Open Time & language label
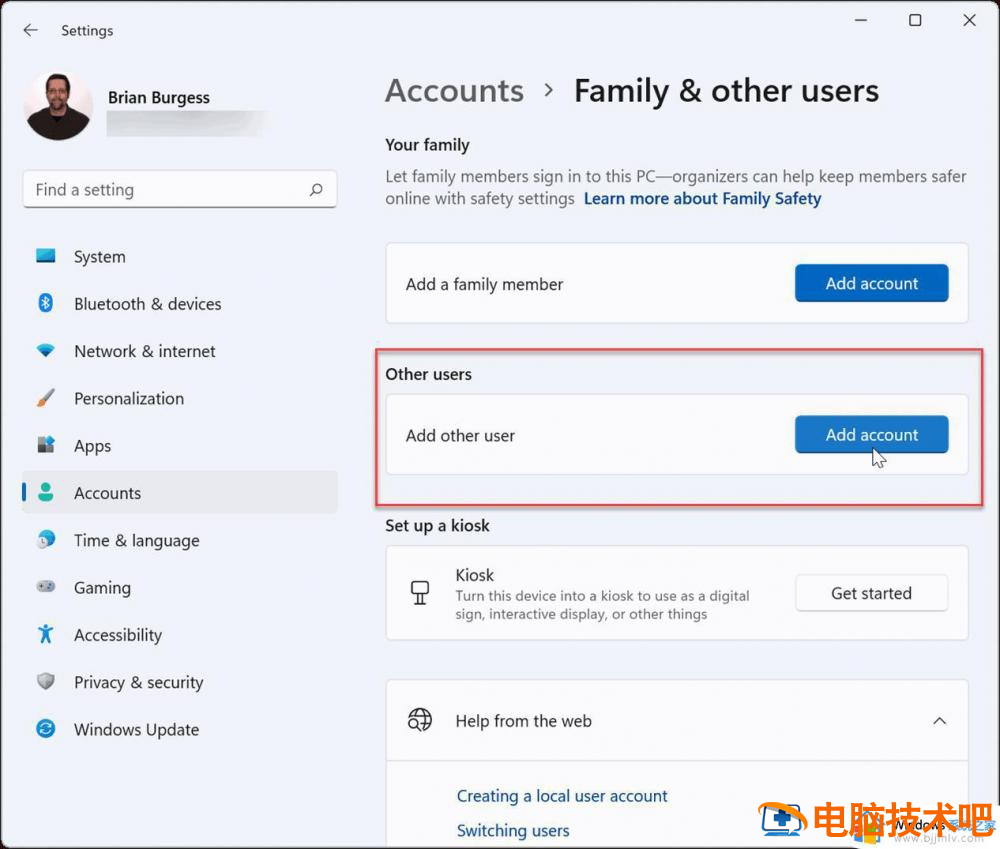Image resolution: width=1000 pixels, height=849 pixels. point(136,540)
